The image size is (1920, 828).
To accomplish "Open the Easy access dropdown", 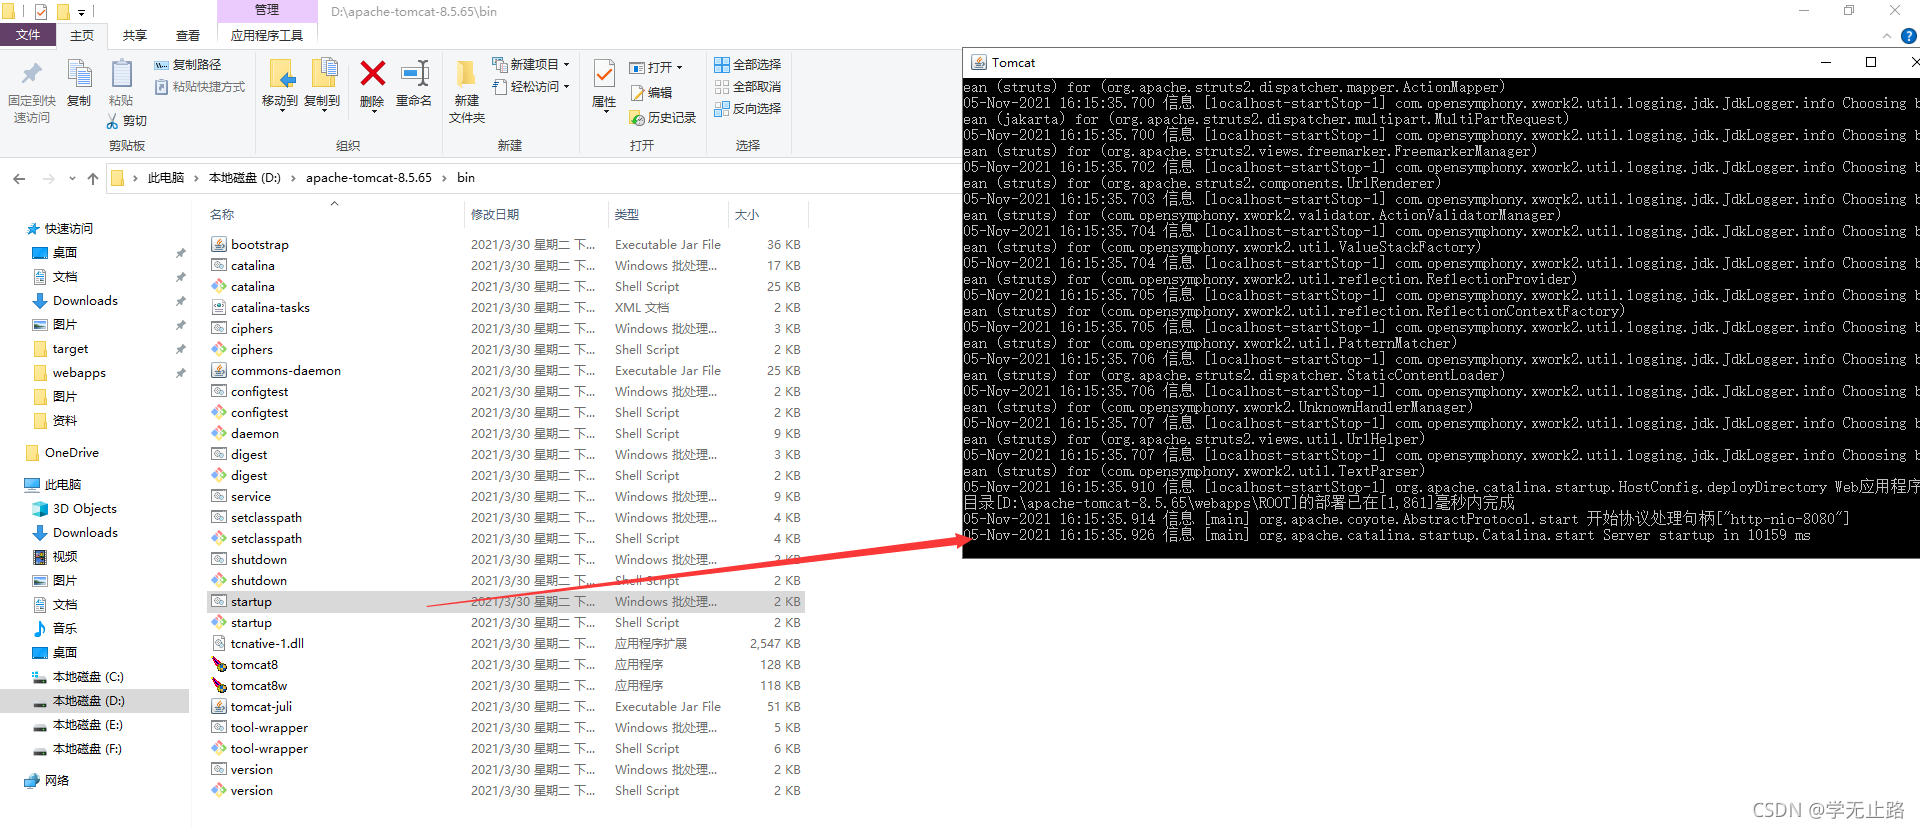I will coord(531,87).
